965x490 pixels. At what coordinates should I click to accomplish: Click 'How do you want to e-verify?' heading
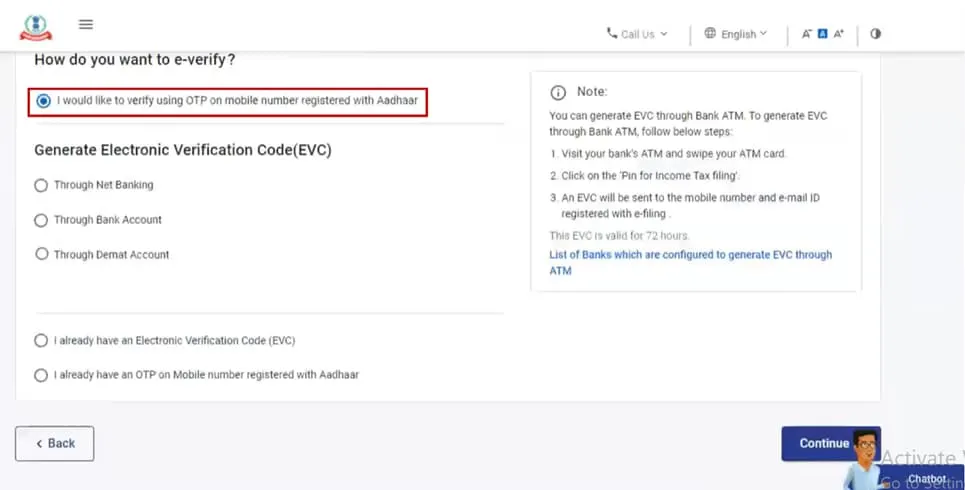point(135,60)
